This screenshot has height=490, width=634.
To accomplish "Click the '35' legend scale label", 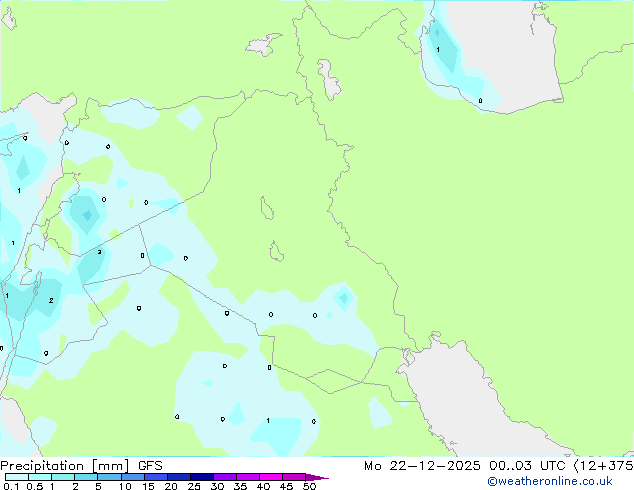I will (240, 486).
